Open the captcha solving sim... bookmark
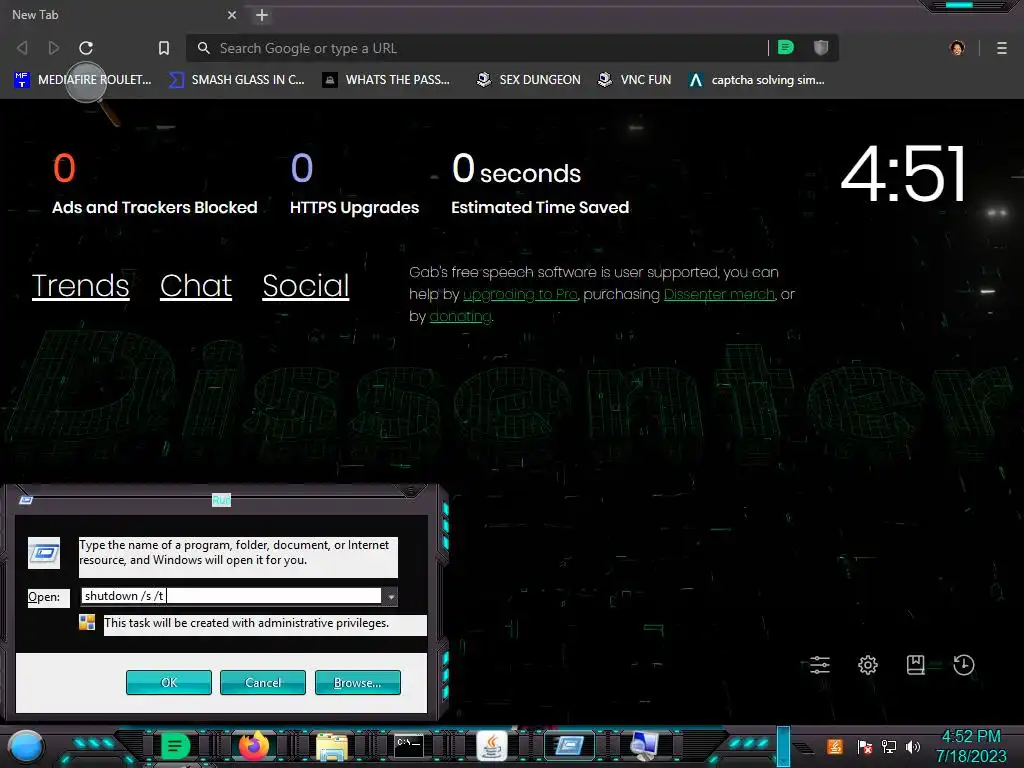Screen dimensions: 1024x768 pyautogui.click(x=756, y=80)
